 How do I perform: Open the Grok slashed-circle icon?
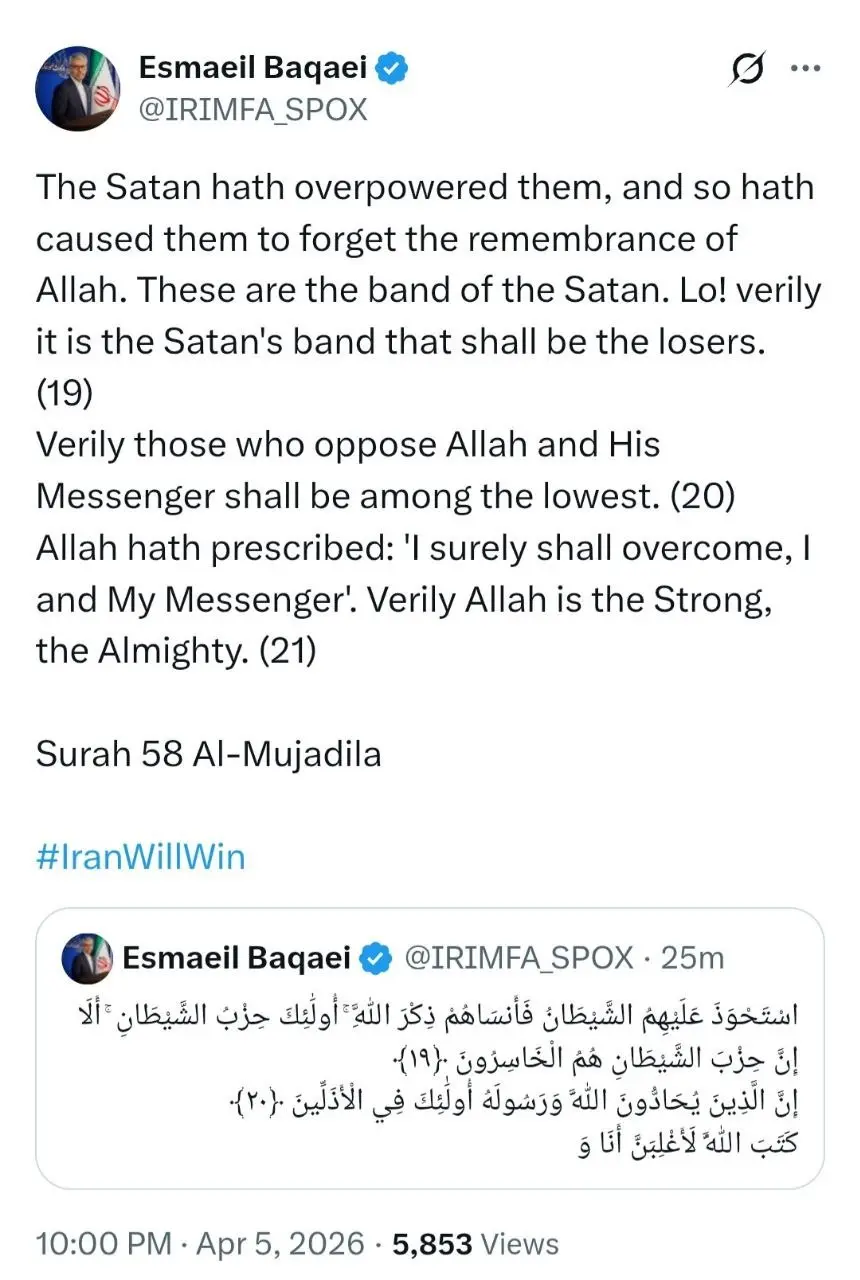749,71
